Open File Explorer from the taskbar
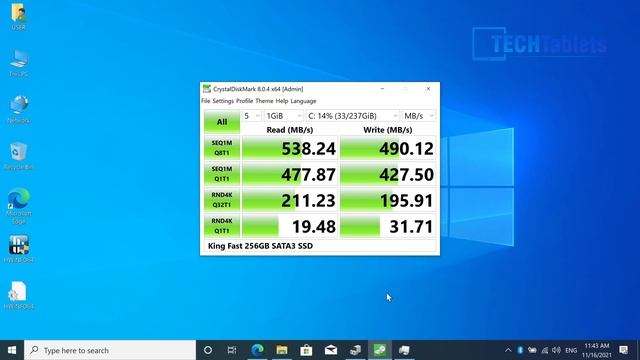 282,350
